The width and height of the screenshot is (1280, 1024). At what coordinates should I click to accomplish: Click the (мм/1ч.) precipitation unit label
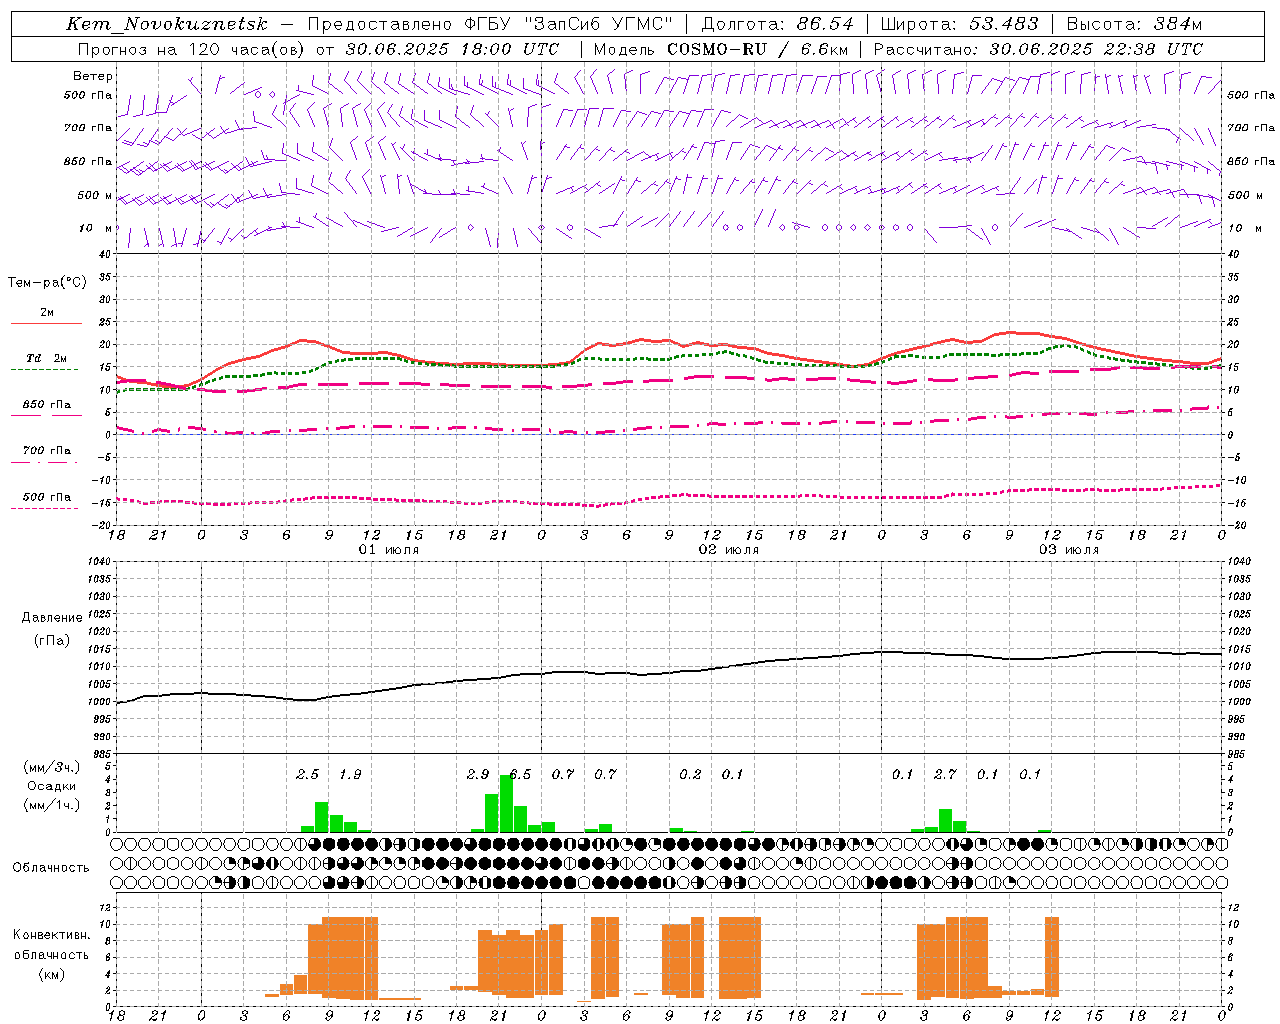[52, 805]
